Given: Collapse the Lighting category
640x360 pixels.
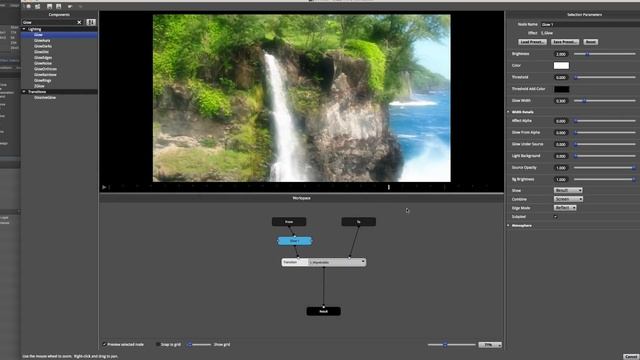Looking at the screenshot, I should point(24,29).
